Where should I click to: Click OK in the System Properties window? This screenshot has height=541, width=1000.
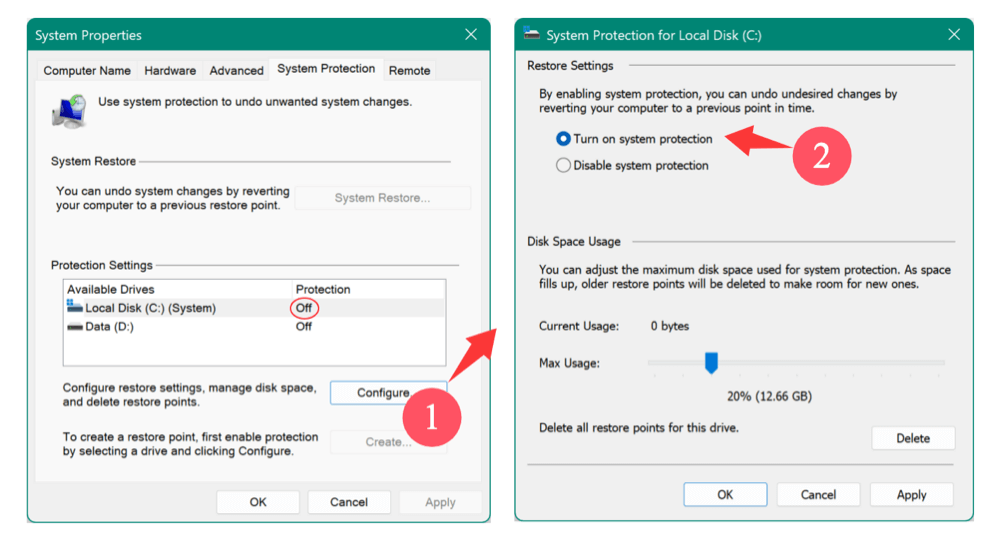(258, 502)
